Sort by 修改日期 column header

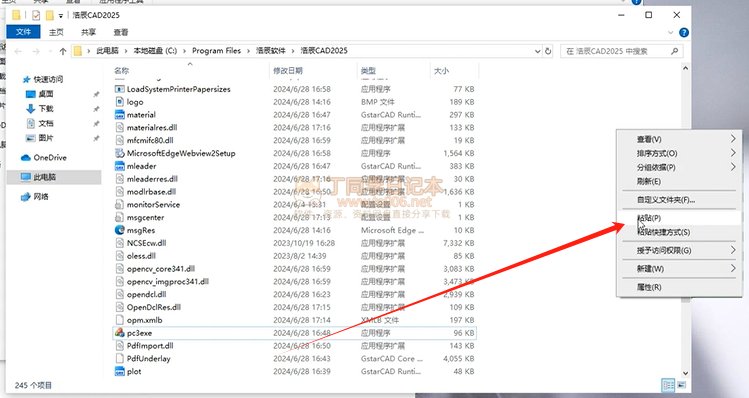288,71
